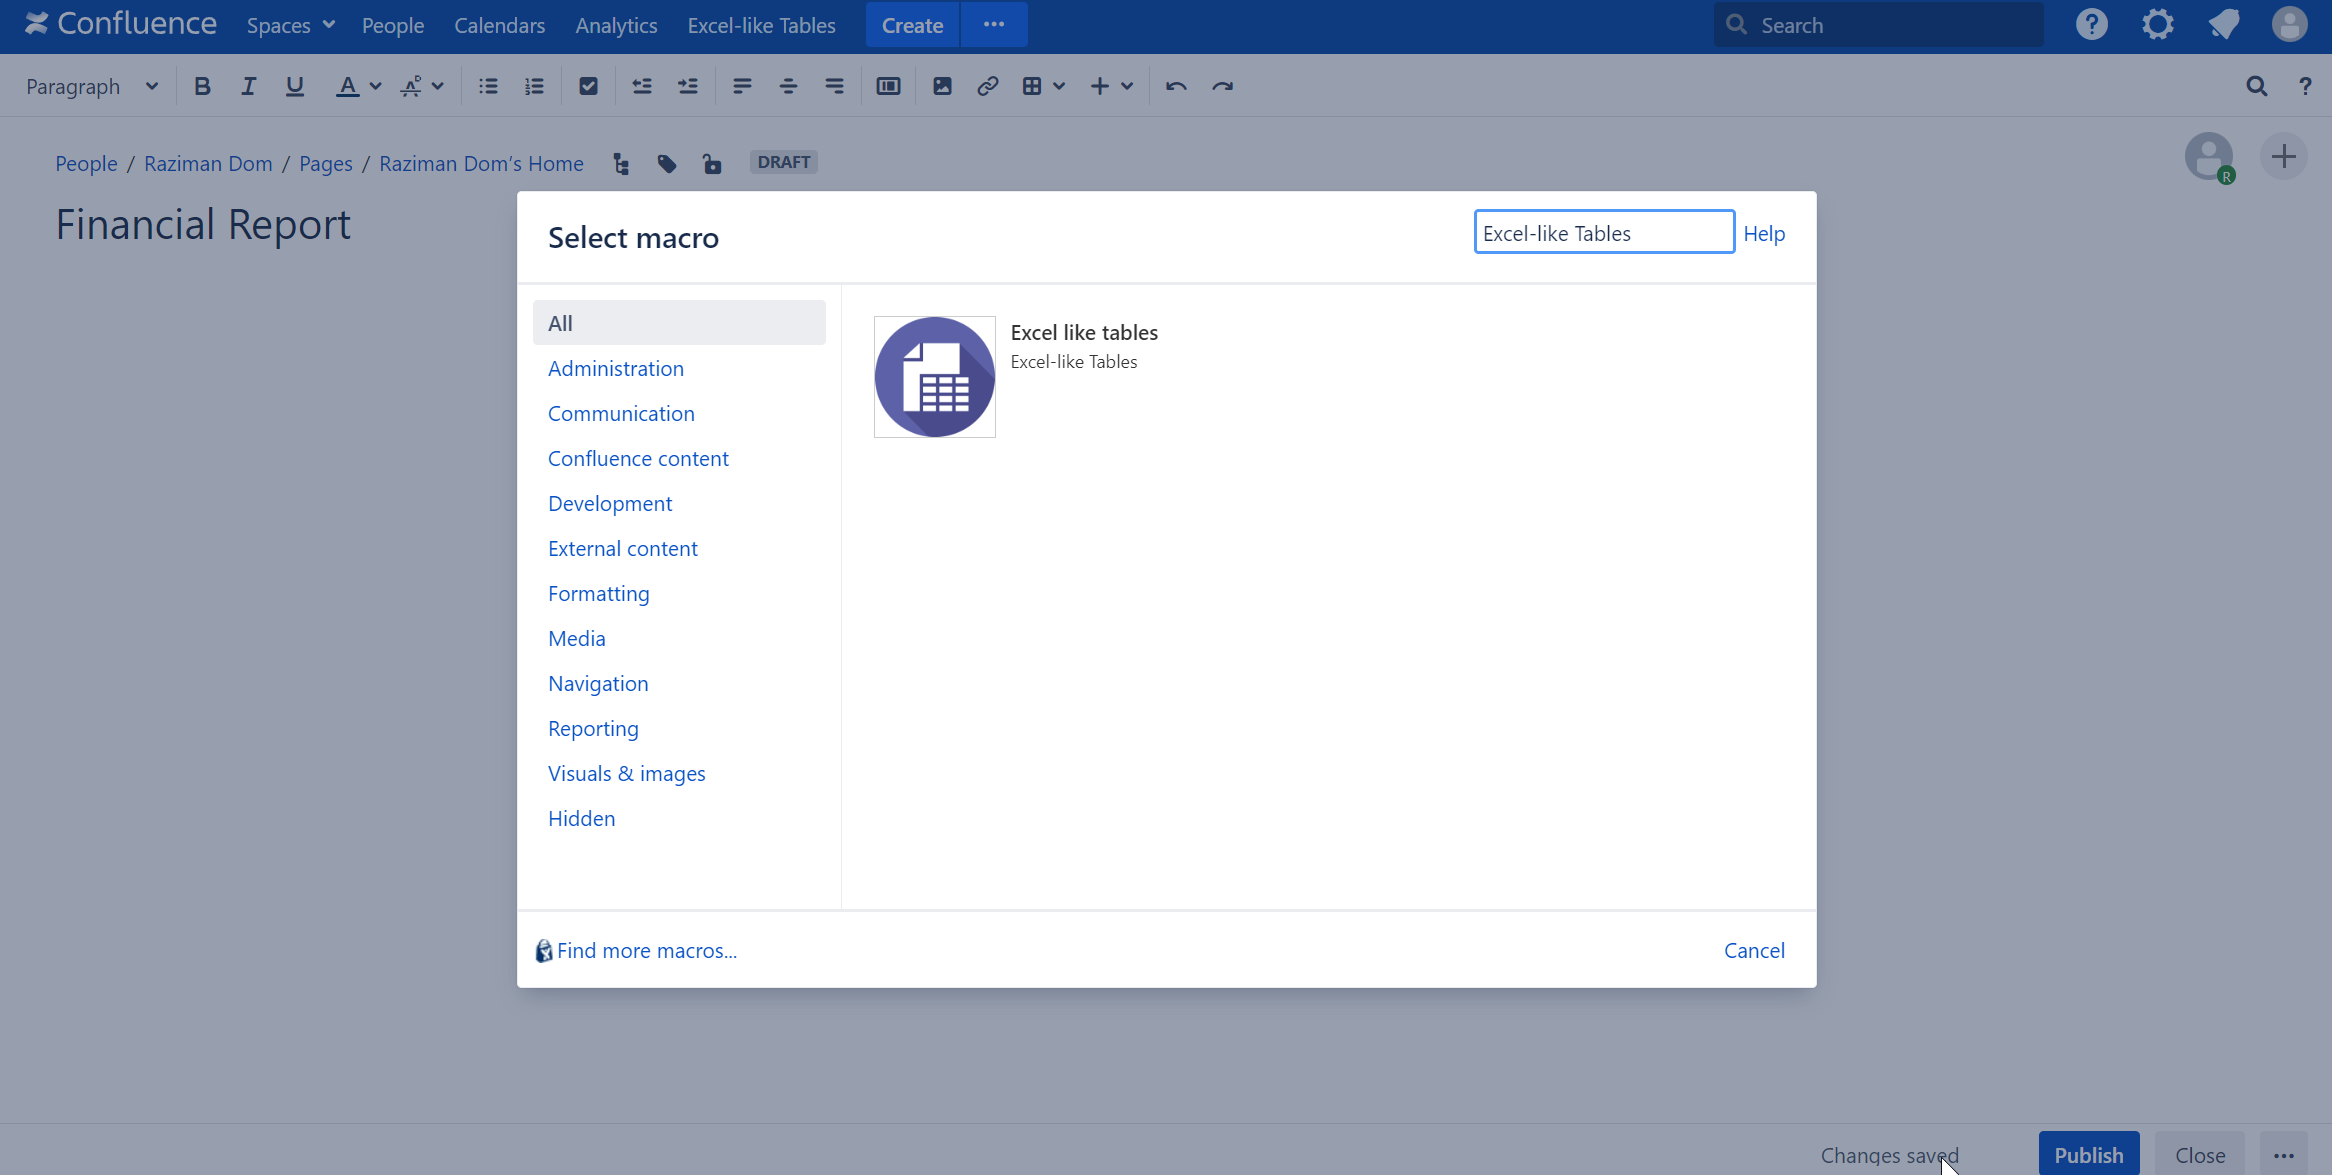Click the Bold formatting icon
The height and width of the screenshot is (1175, 2332).
point(202,86)
